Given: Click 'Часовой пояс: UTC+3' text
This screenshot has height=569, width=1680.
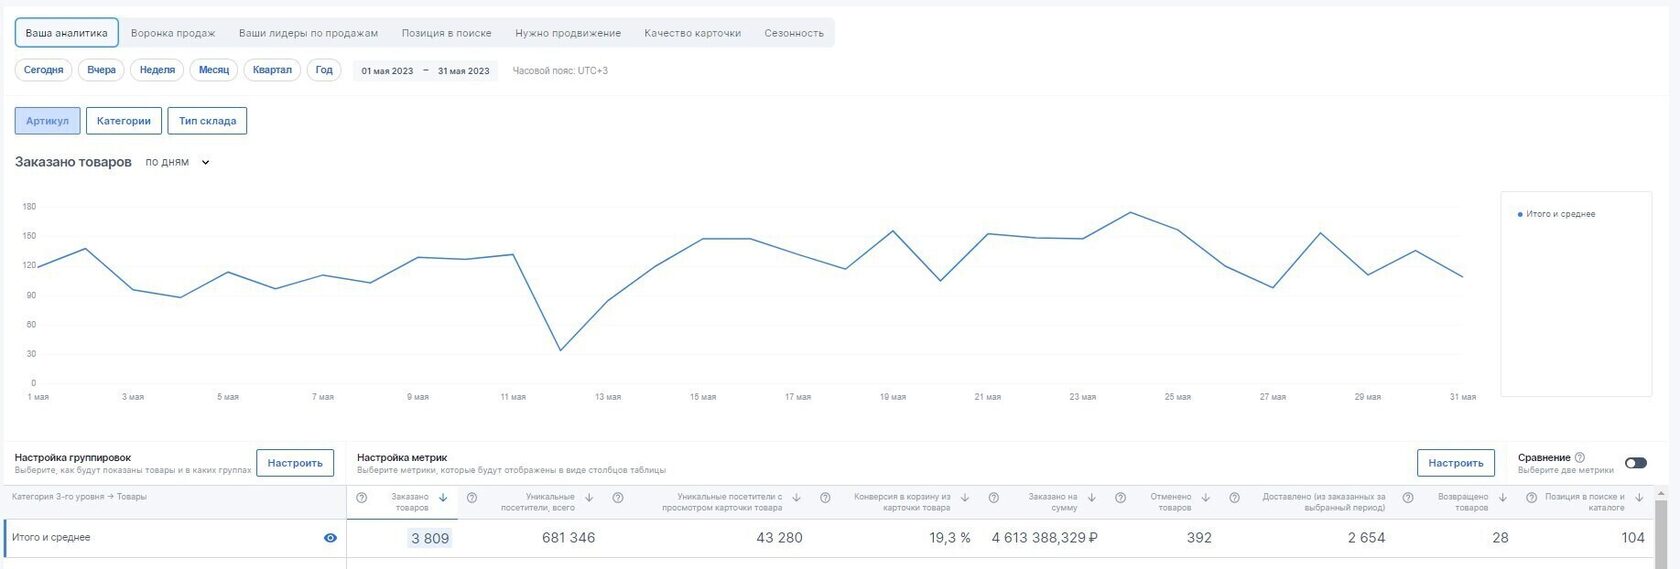Looking at the screenshot, I should coord(560,71).
